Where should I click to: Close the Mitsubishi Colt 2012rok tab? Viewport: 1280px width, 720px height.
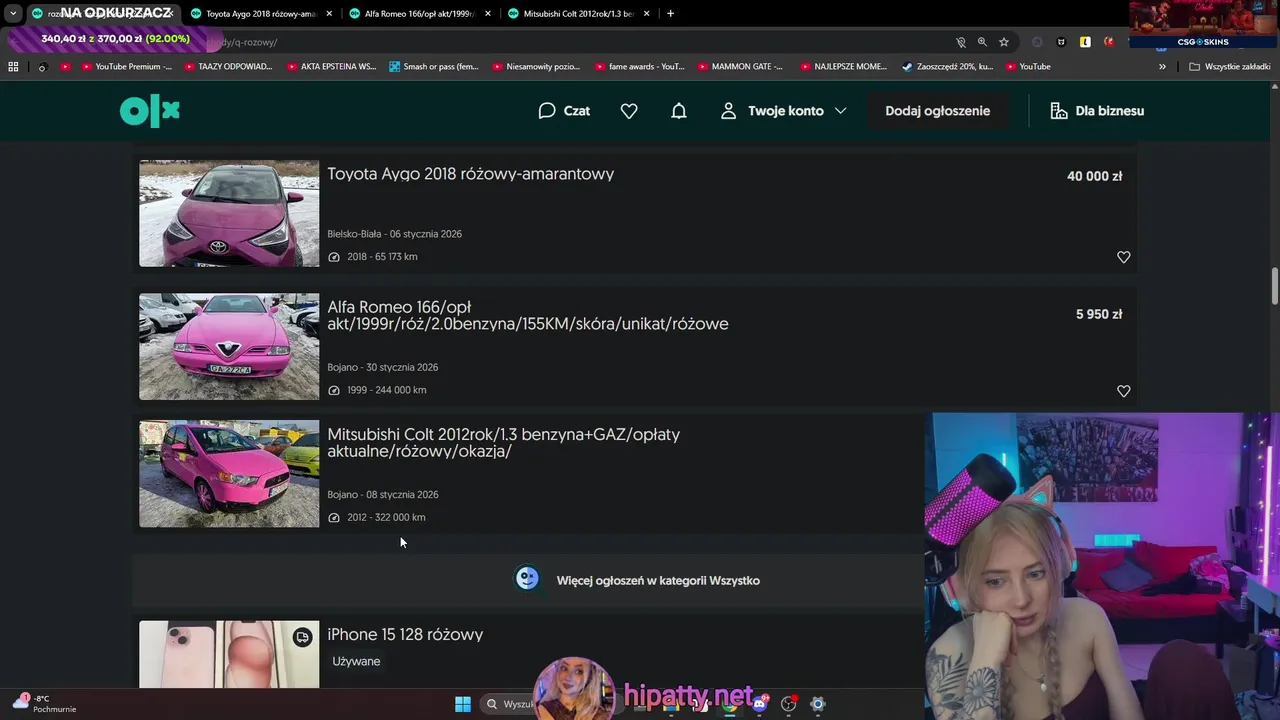point(647,14)
